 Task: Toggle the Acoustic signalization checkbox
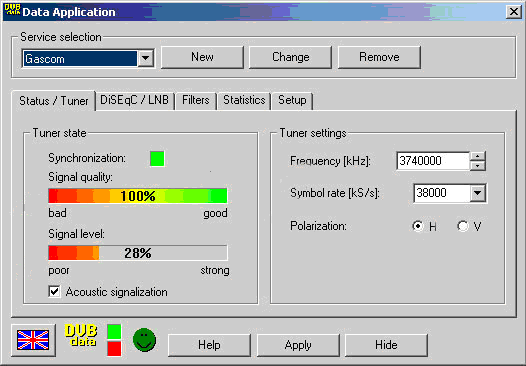point(54,292)
